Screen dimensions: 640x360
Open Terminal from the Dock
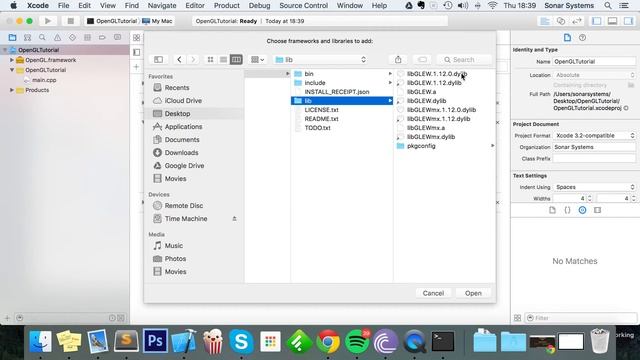pos(443,341)
